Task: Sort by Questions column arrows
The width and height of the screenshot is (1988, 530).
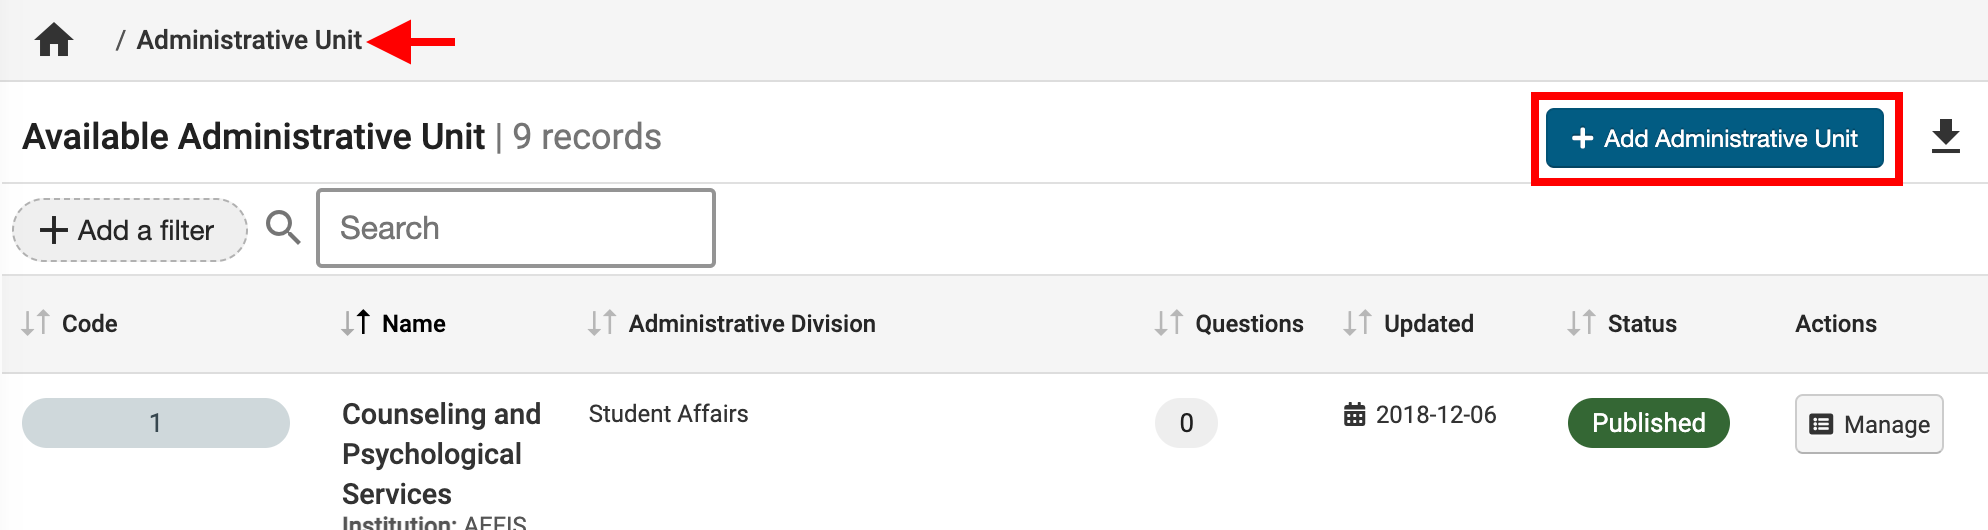Action: [x=1168, y=323]
